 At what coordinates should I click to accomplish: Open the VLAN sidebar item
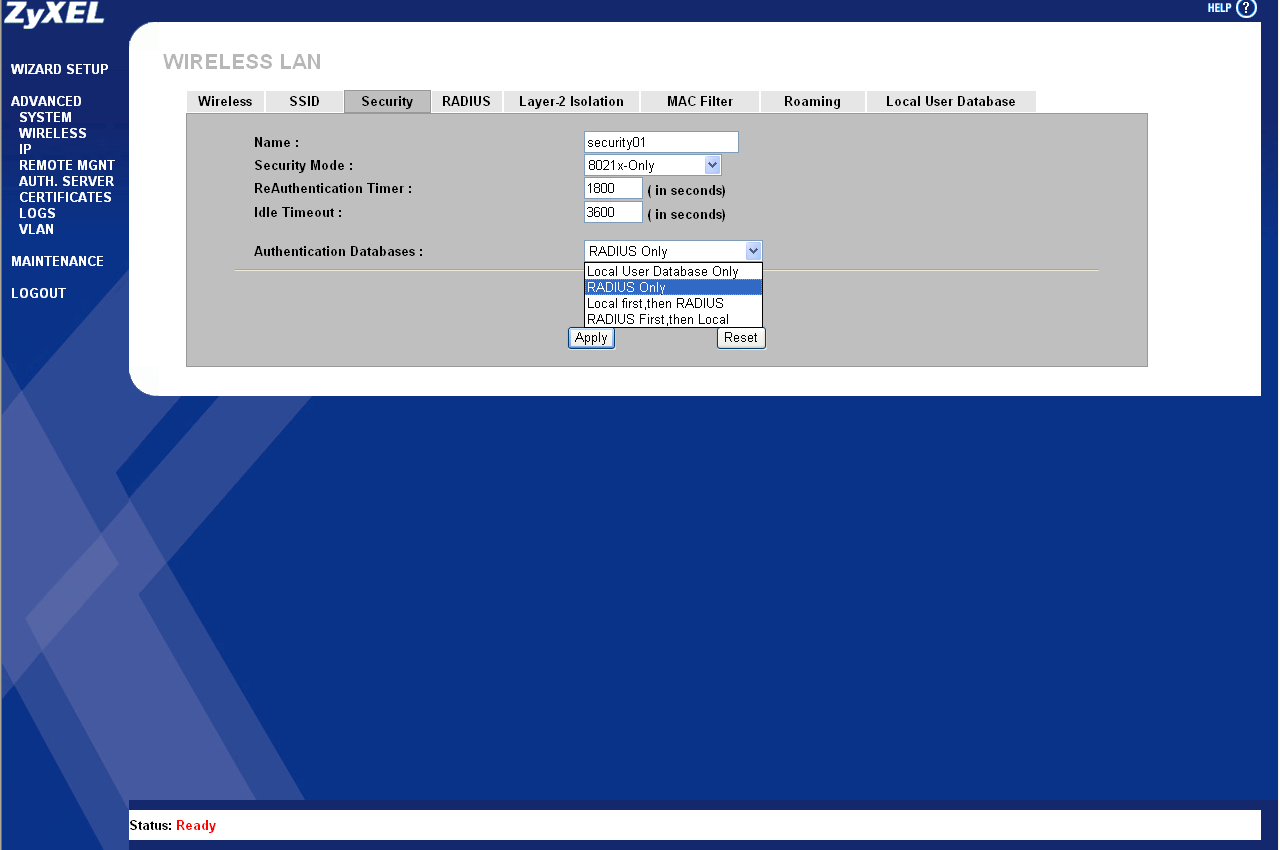[x=36, y=229]
